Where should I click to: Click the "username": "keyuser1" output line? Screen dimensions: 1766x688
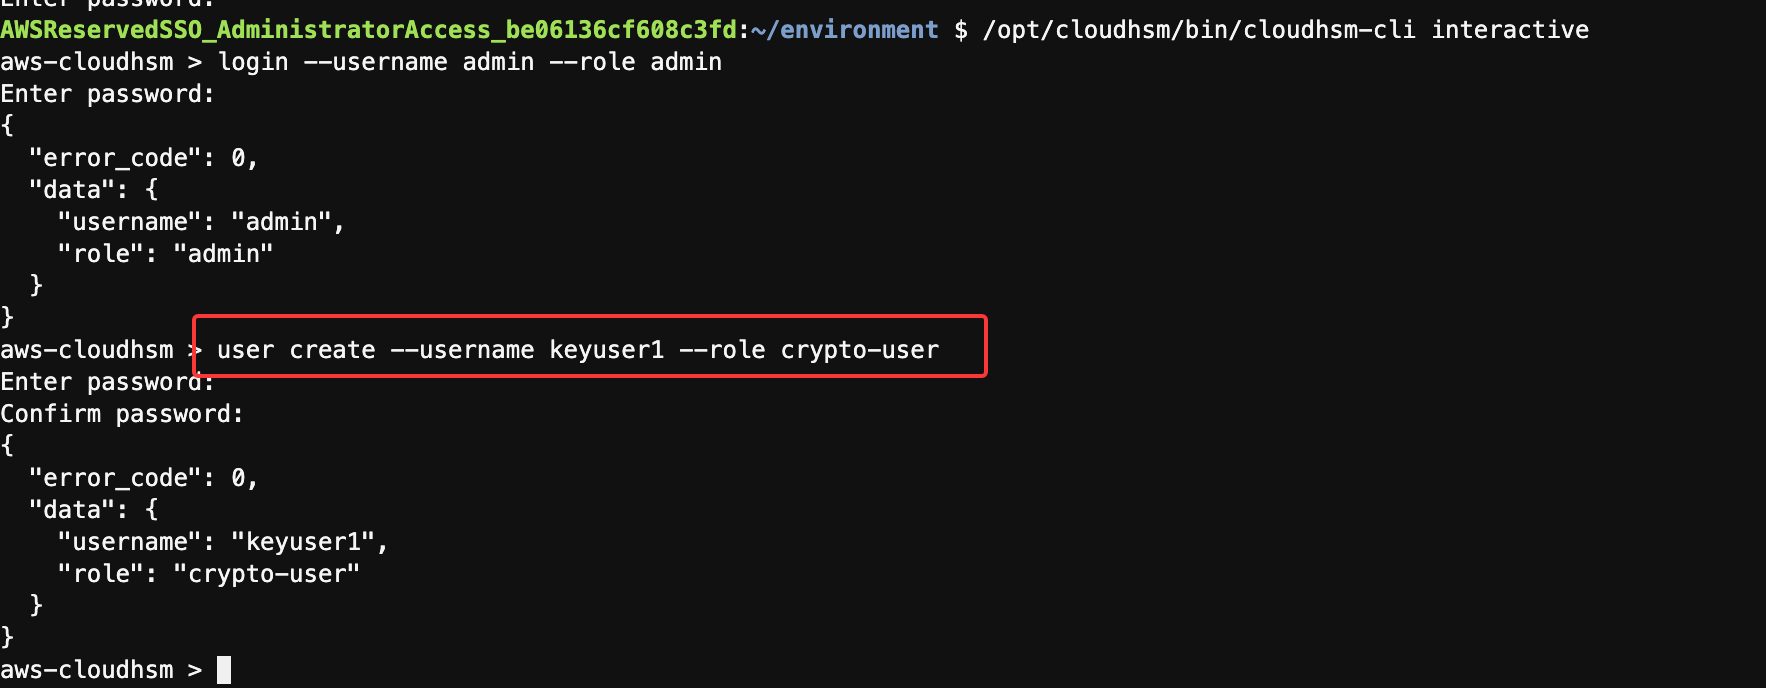point(222,542)
